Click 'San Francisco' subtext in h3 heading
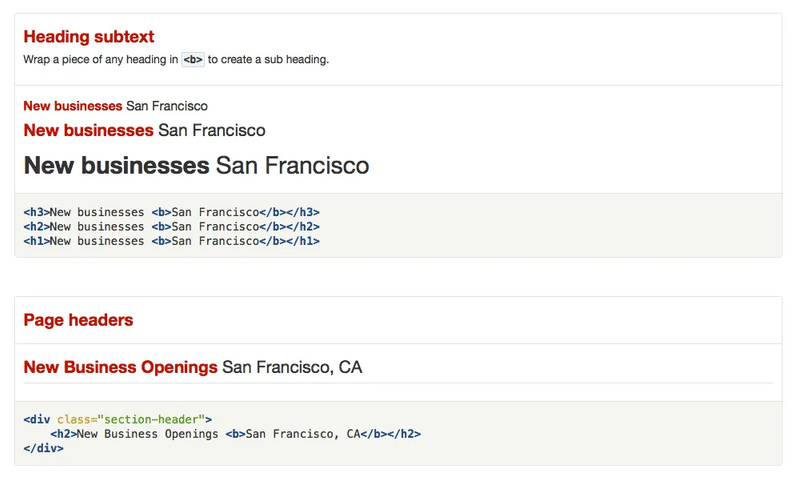Screen dimensions: 800x485 [167, 106]
